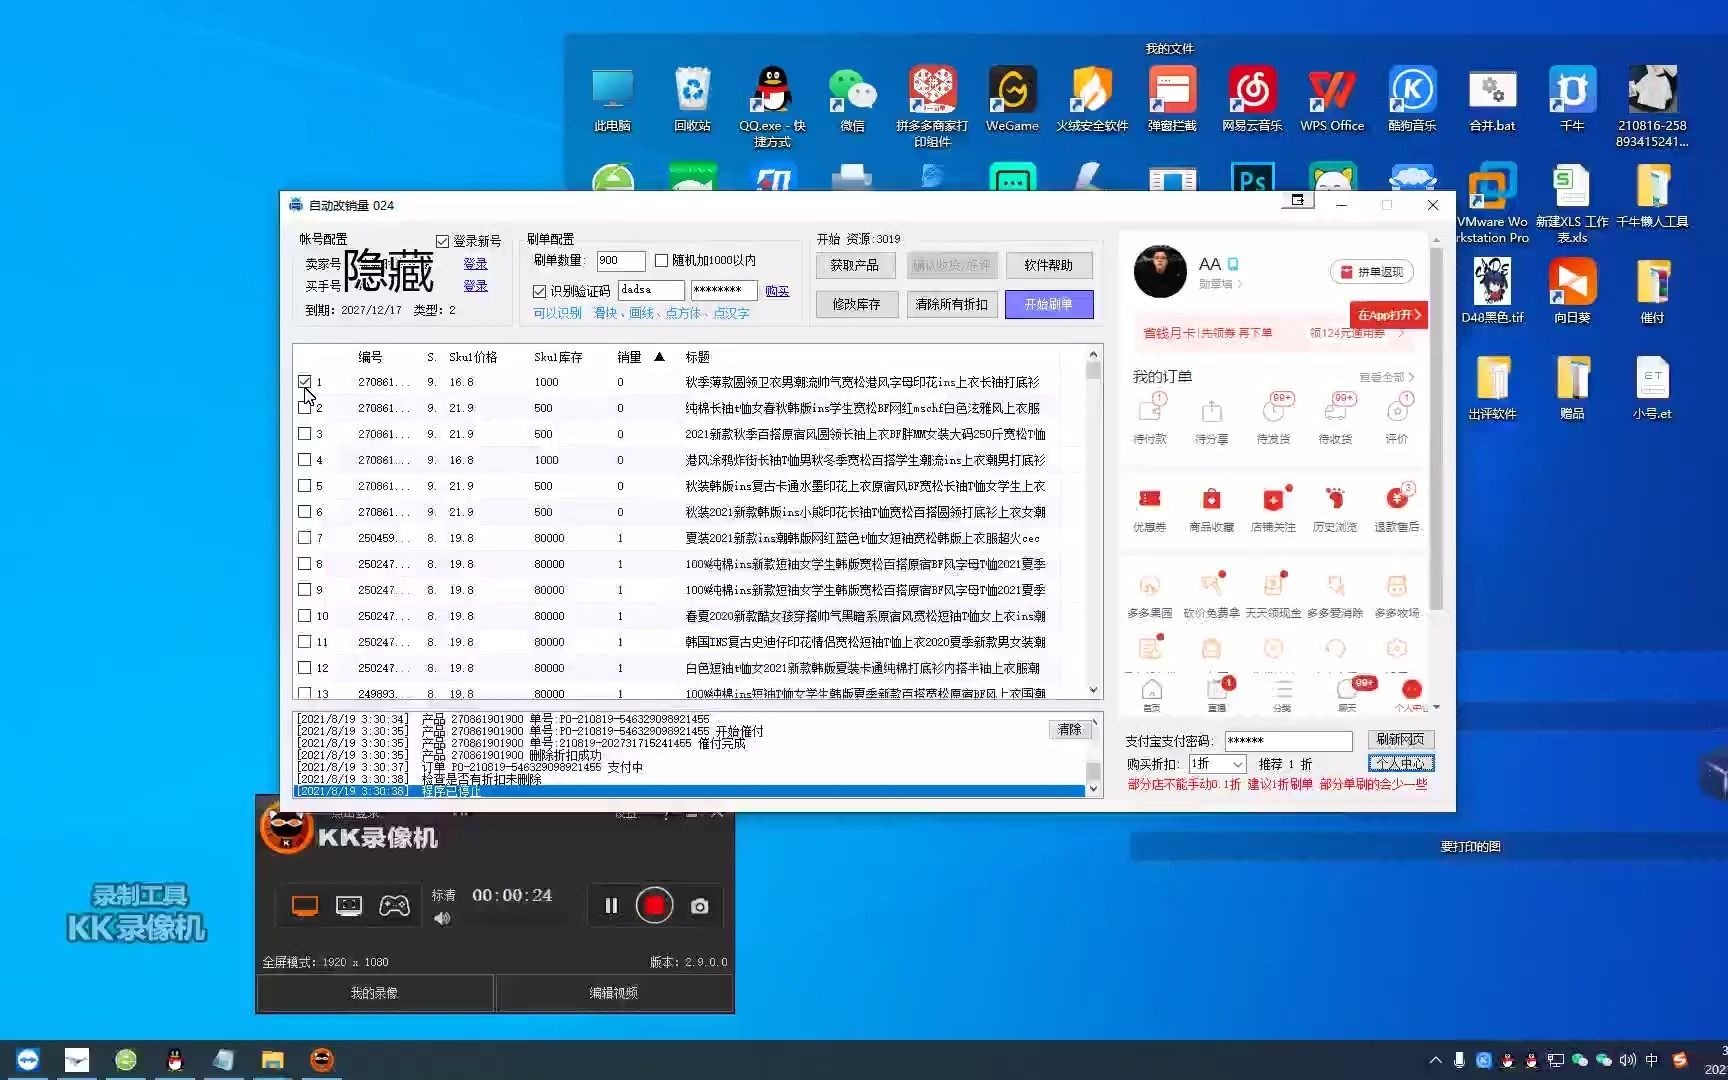Switch to the 直播 bottom tab
The height and width of the screenshot is (1080, 1728).
click(x=1217, y=694)
